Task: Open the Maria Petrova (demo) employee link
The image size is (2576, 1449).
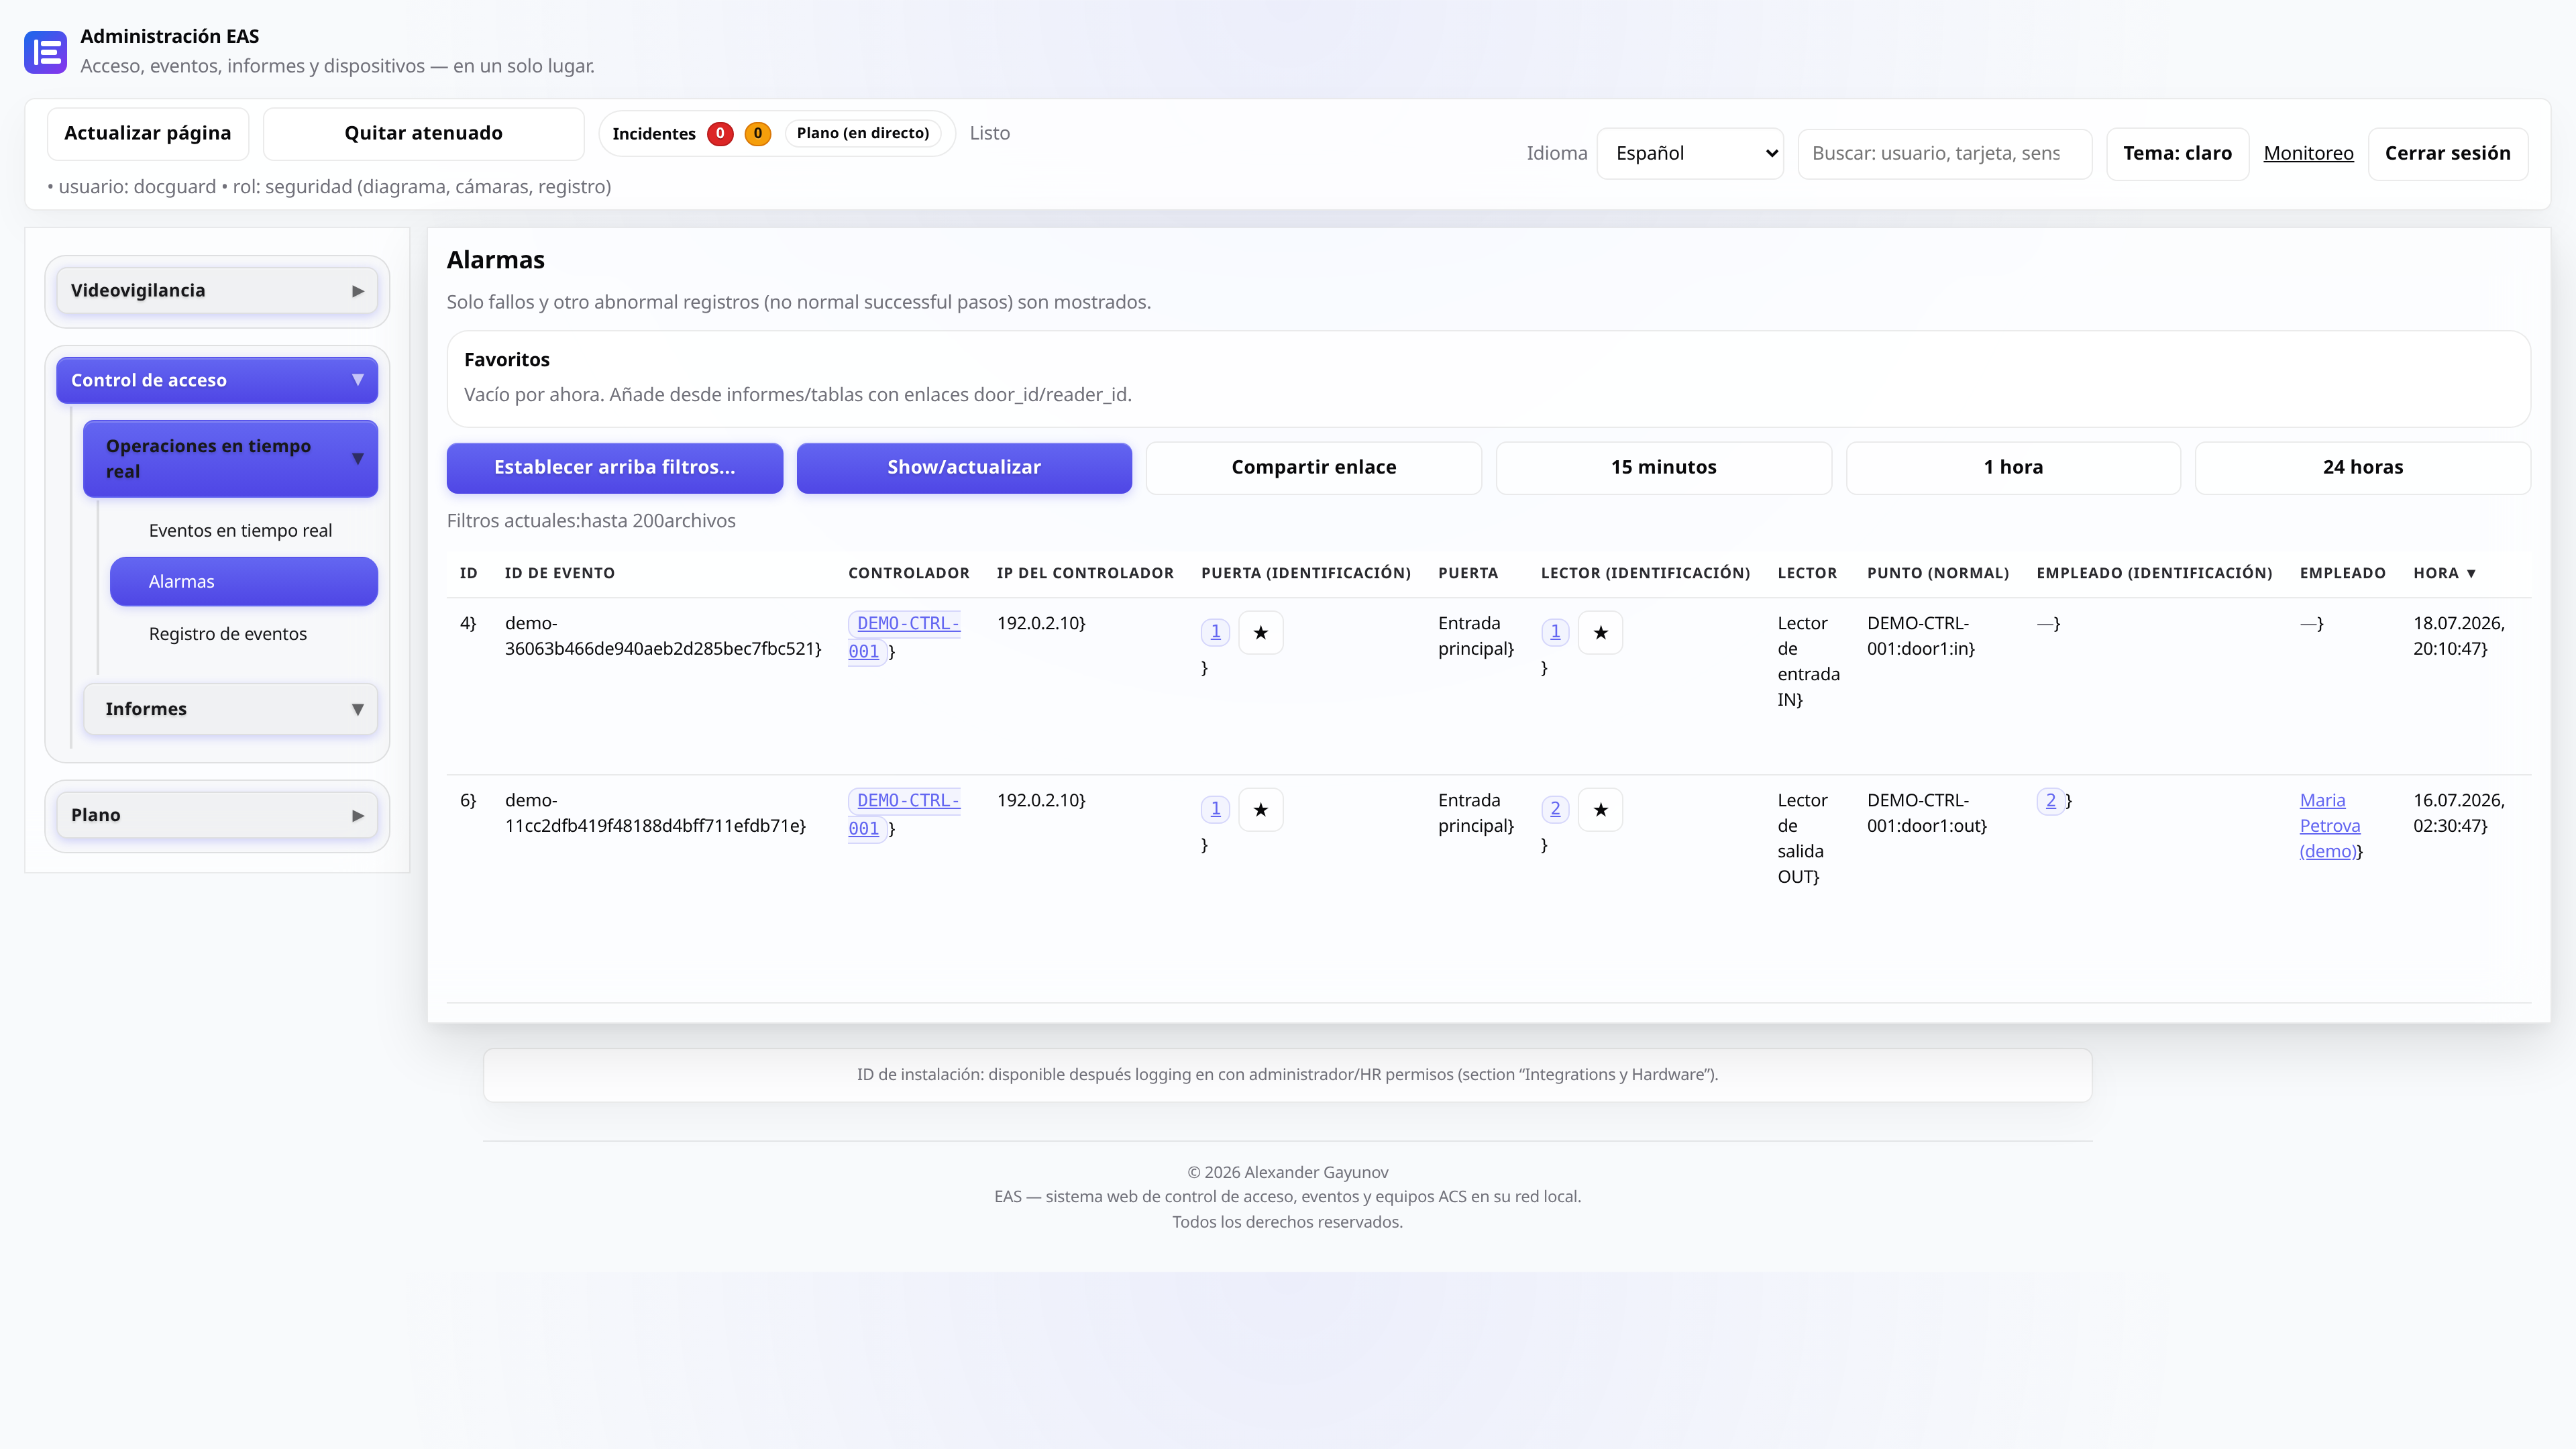Action: click(x=2329, y=825)
